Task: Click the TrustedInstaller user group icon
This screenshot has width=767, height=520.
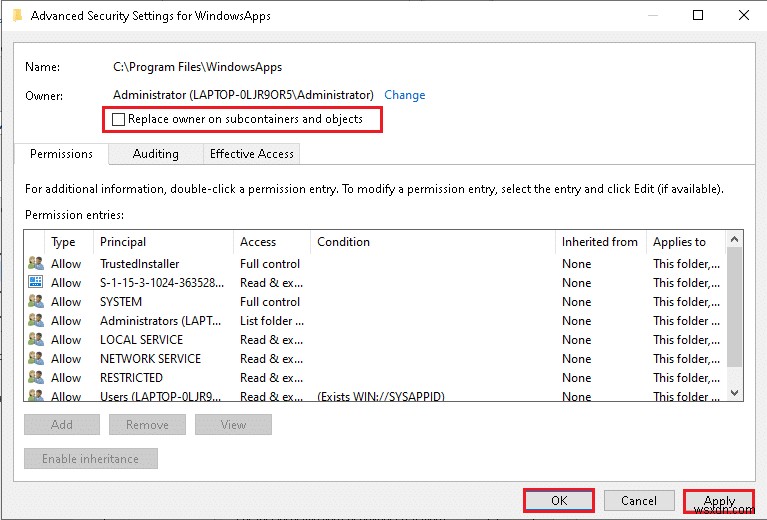Action: point(36,264)
